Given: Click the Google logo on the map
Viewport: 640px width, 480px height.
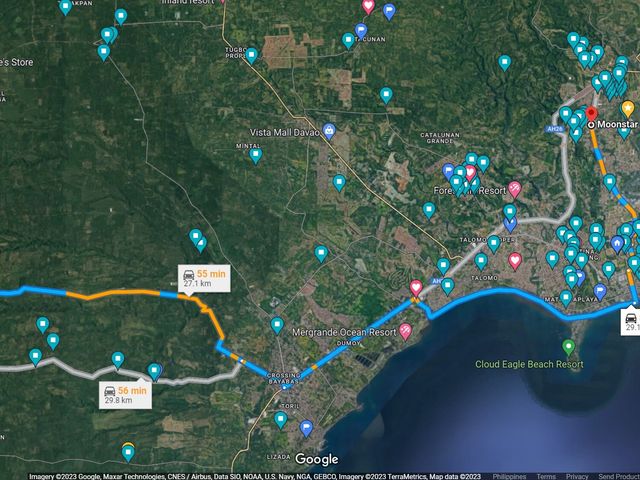Looking at the screenshot, I should coord(317,459).
